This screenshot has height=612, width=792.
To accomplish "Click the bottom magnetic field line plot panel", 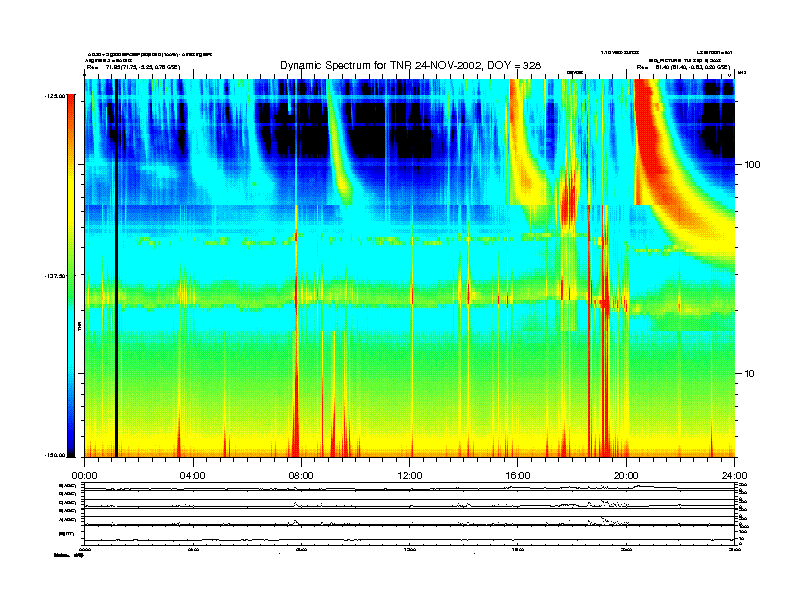I will [x=409, y=534].
